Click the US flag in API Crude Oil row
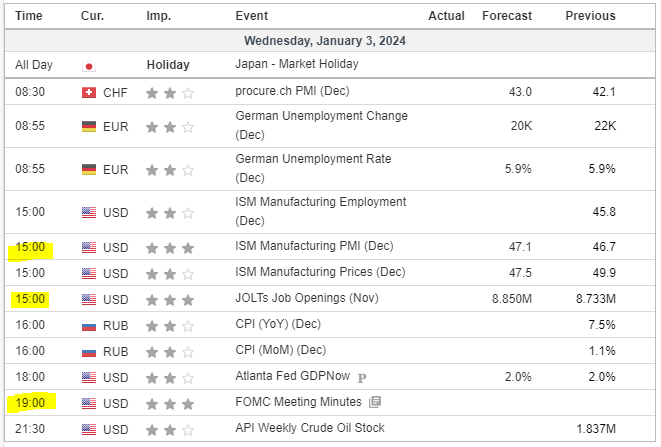 (x=89, y=429)
